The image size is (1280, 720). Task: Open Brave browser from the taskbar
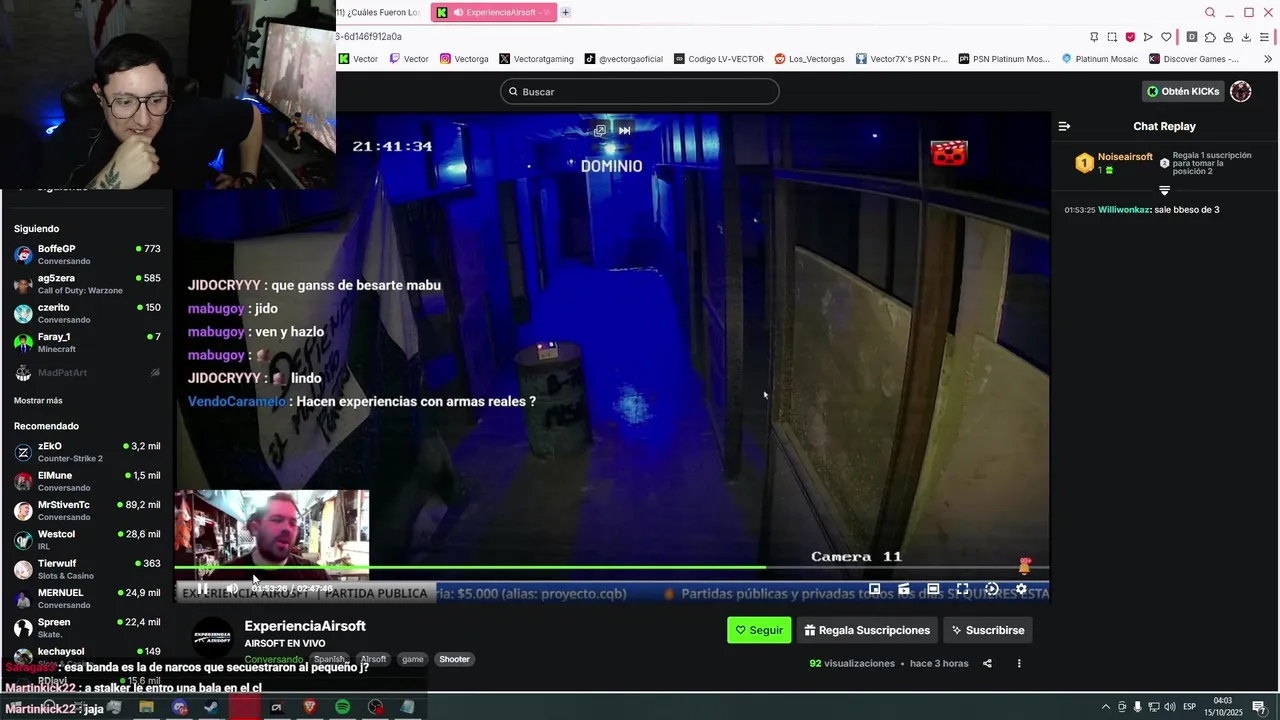click(x=309, y=707)
